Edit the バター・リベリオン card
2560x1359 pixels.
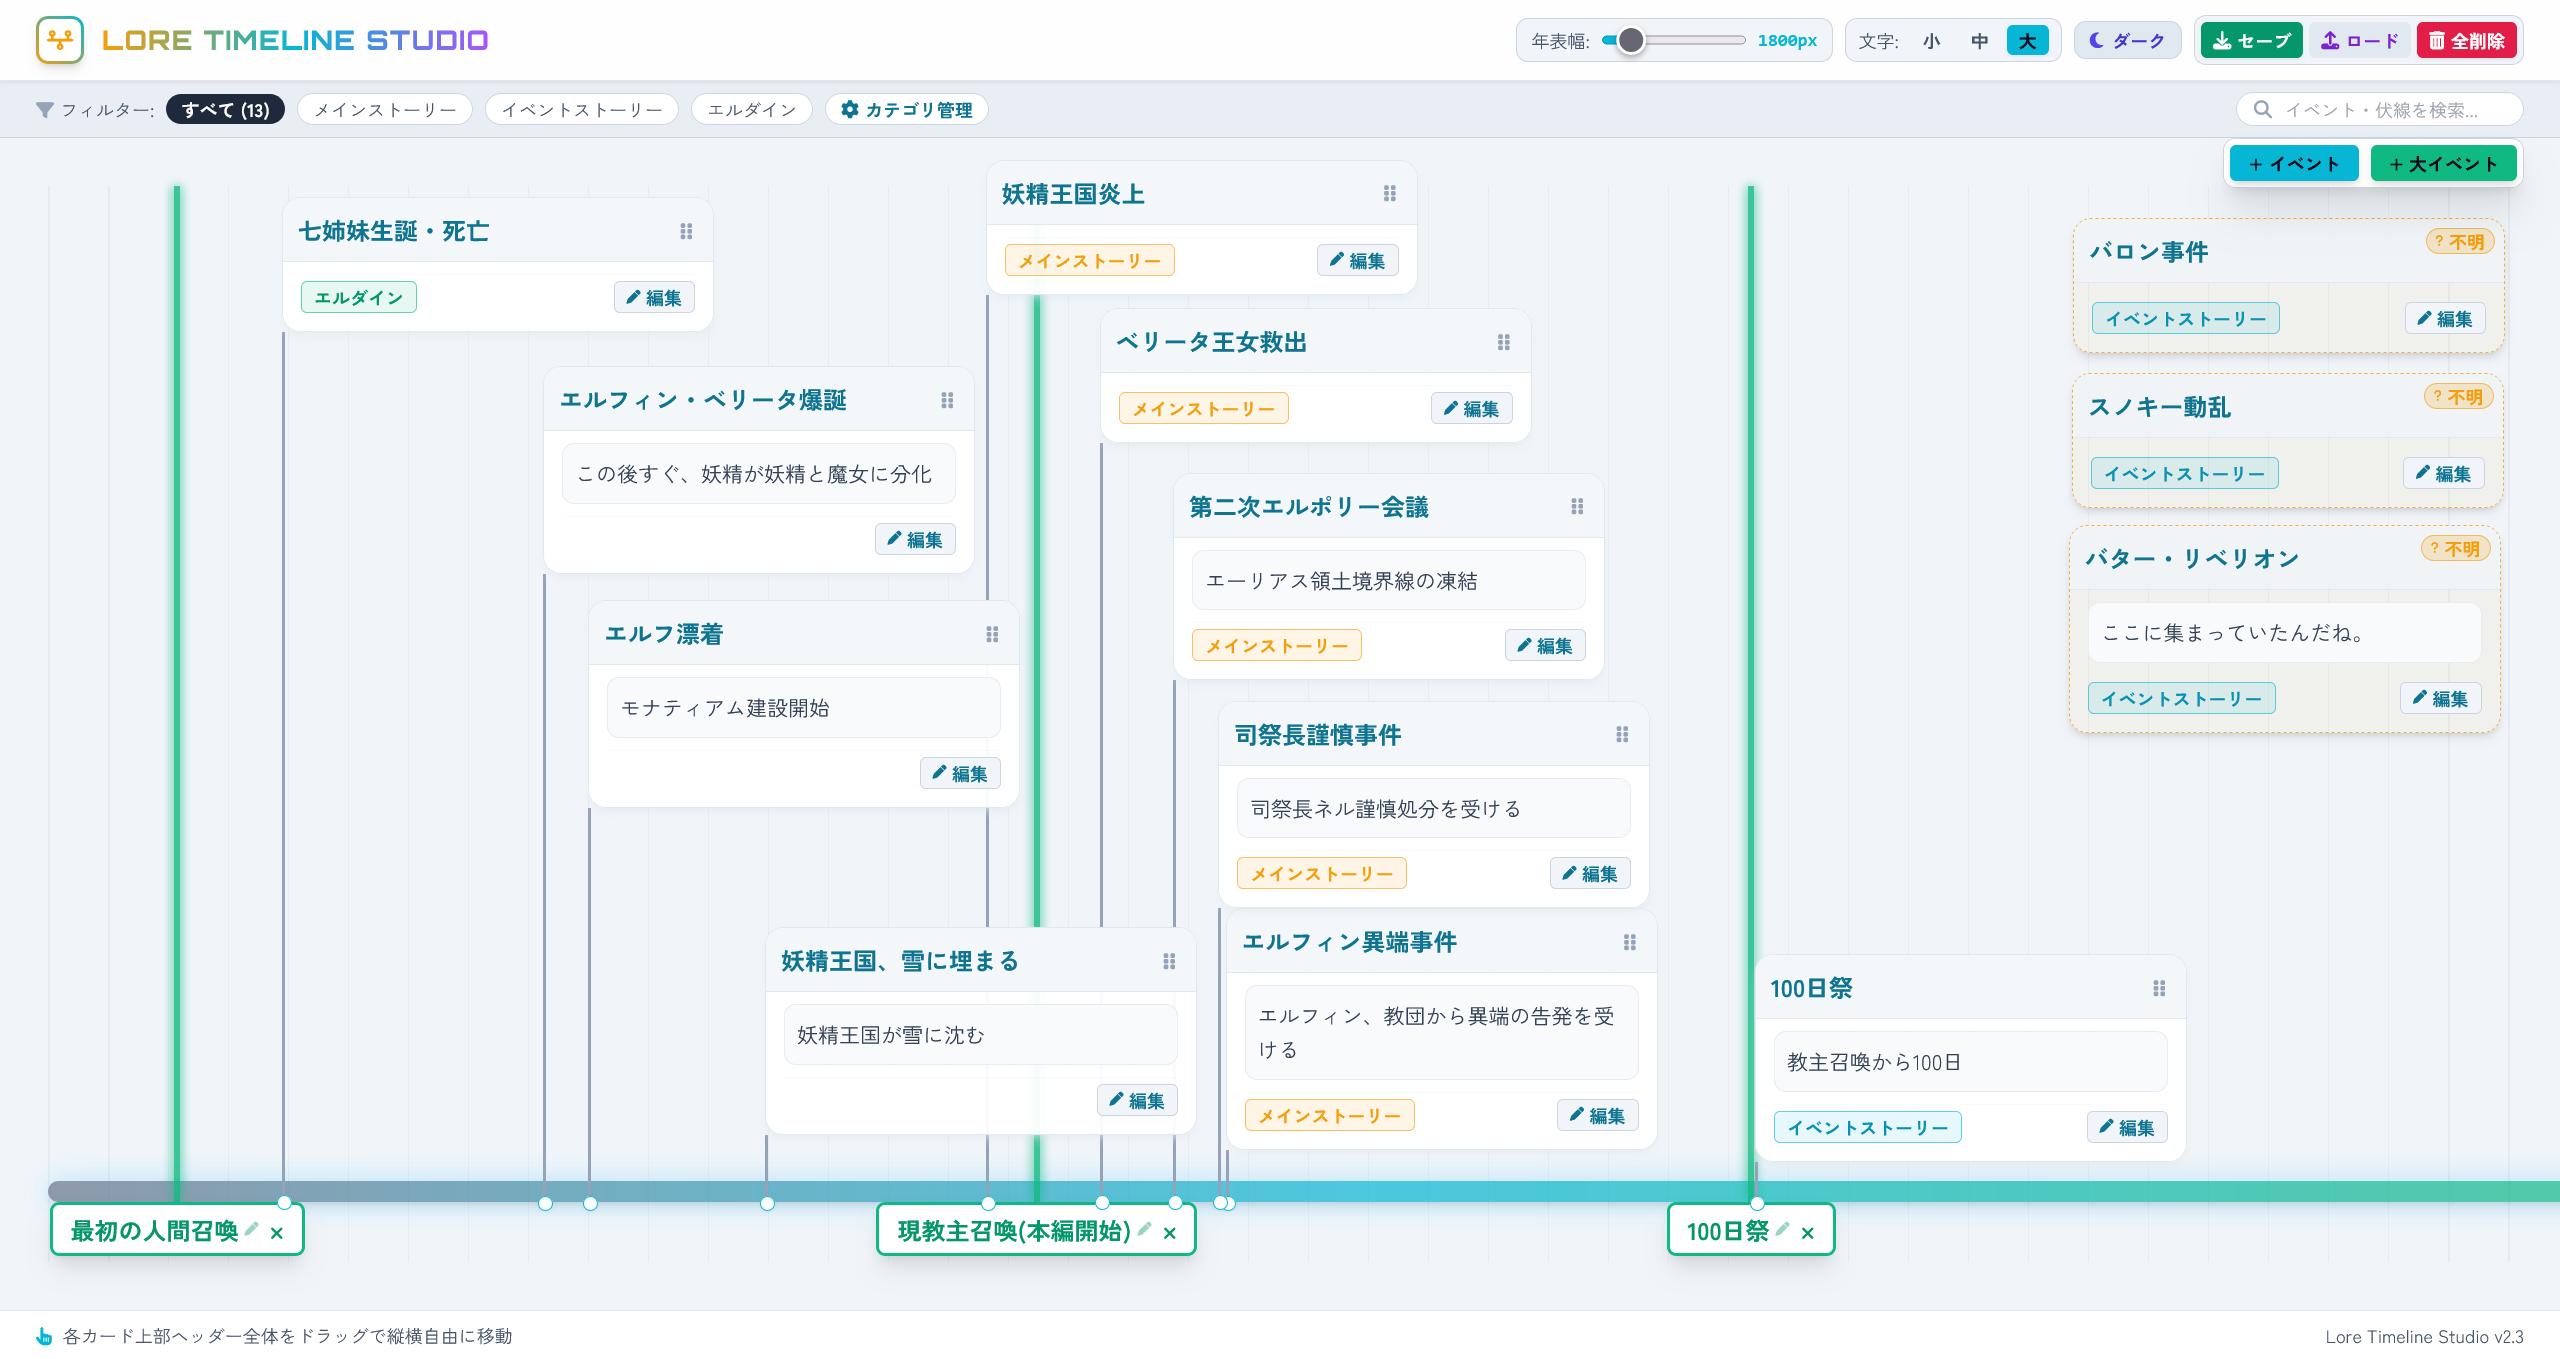point(2441,698)
